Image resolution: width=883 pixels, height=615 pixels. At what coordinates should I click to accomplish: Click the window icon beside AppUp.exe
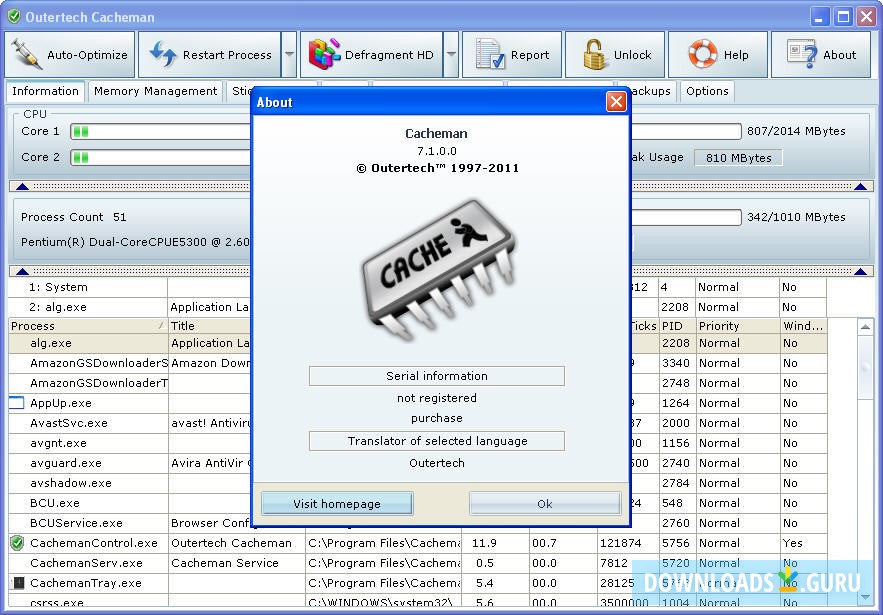tap(17, 403)
